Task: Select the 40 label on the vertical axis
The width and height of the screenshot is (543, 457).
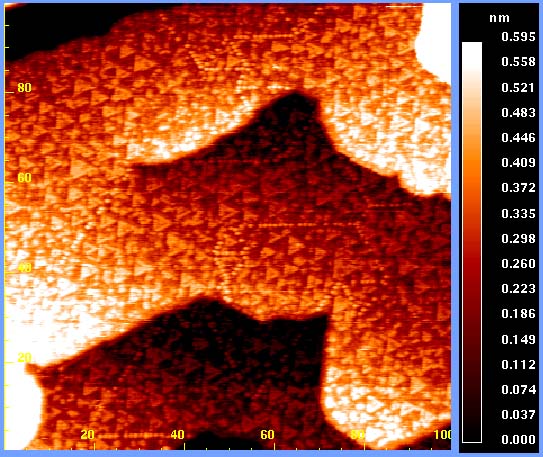Action: (24, 268)
